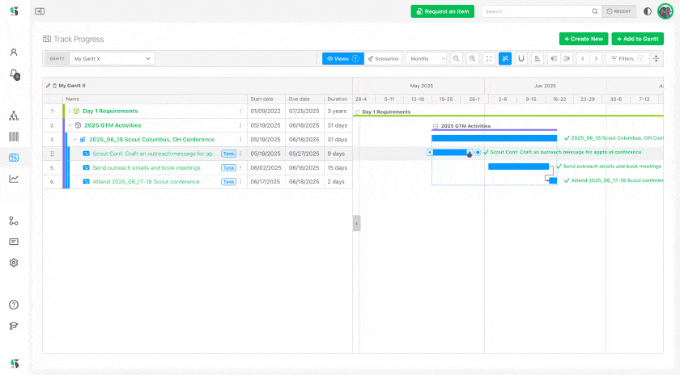
Task: Open notifications bell in sidebar
Action: point(14,75)
